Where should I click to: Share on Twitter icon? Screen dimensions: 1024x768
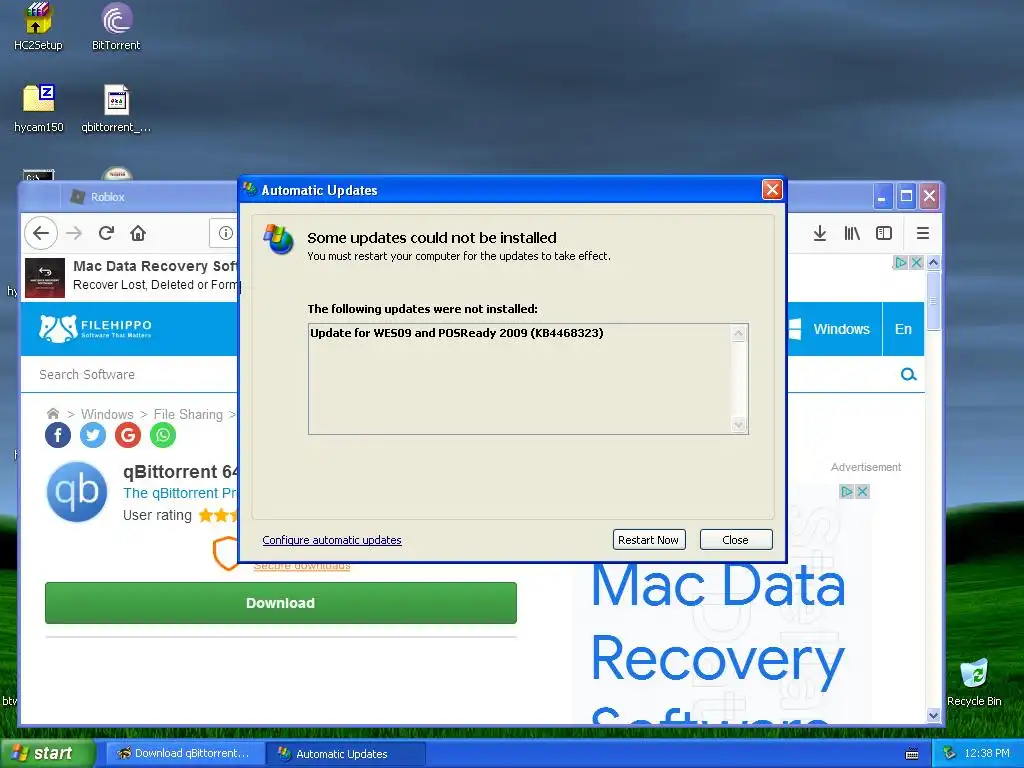[x=93, y=435]
